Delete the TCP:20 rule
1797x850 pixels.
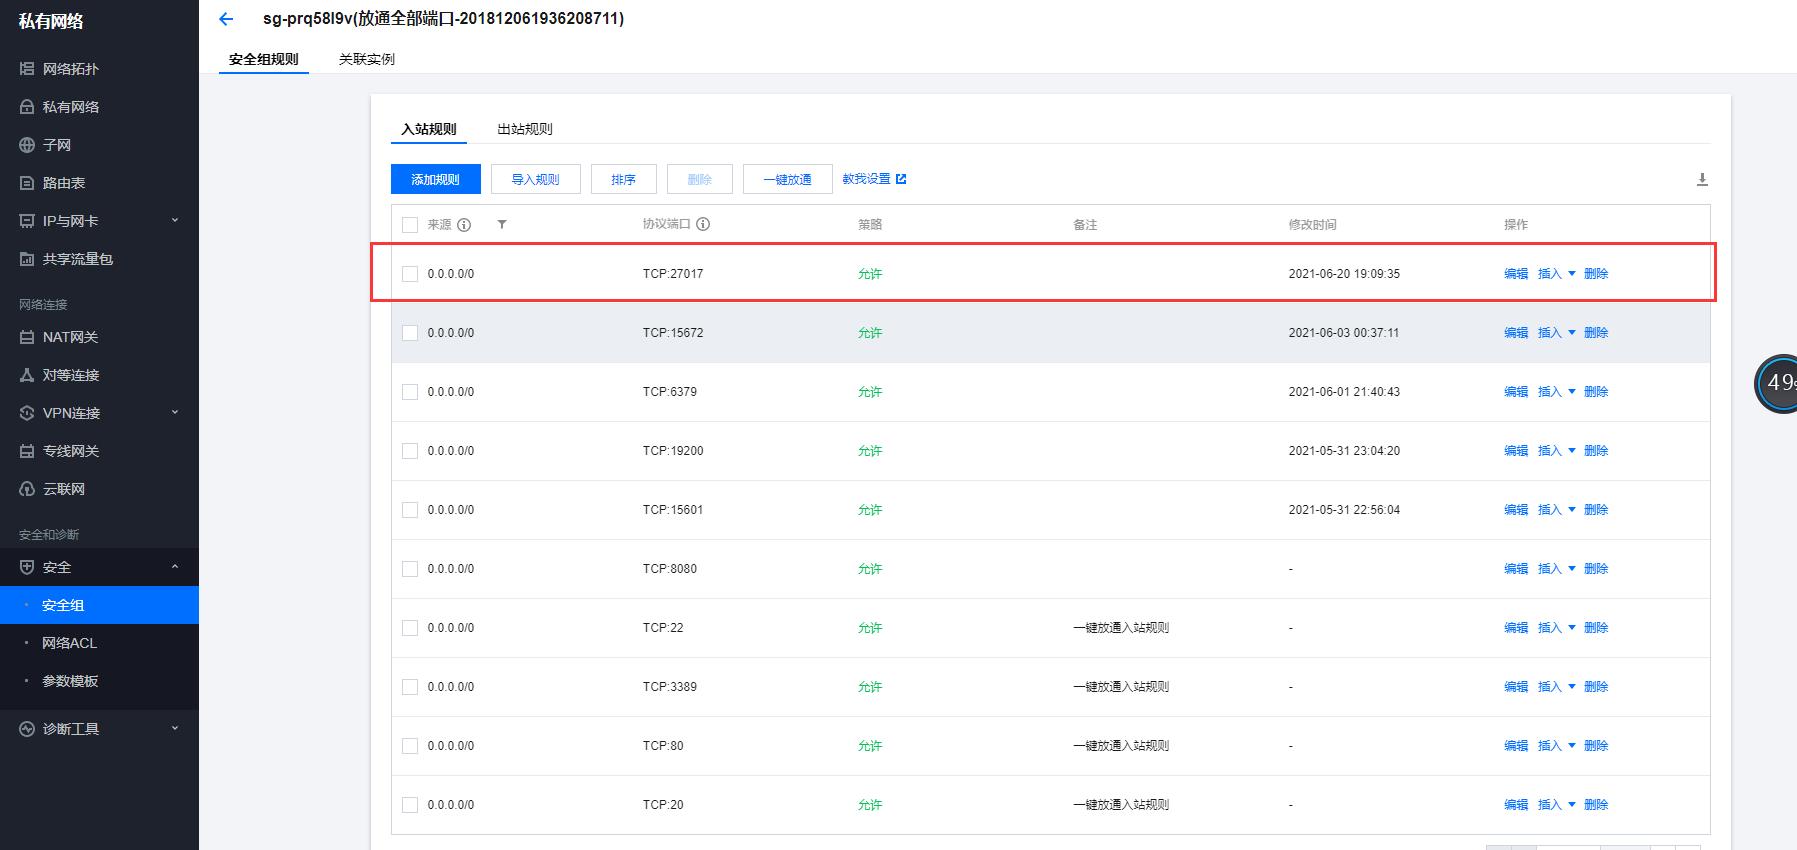[1596, 805]
